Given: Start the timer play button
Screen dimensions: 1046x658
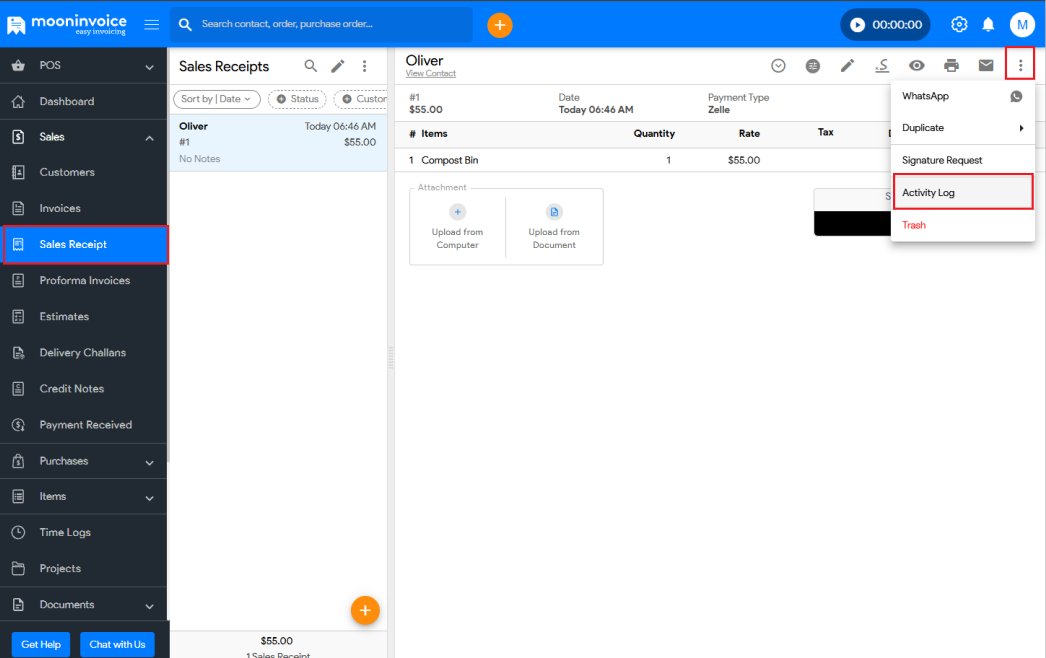Looking at the screenshot, I should point(858,25).
